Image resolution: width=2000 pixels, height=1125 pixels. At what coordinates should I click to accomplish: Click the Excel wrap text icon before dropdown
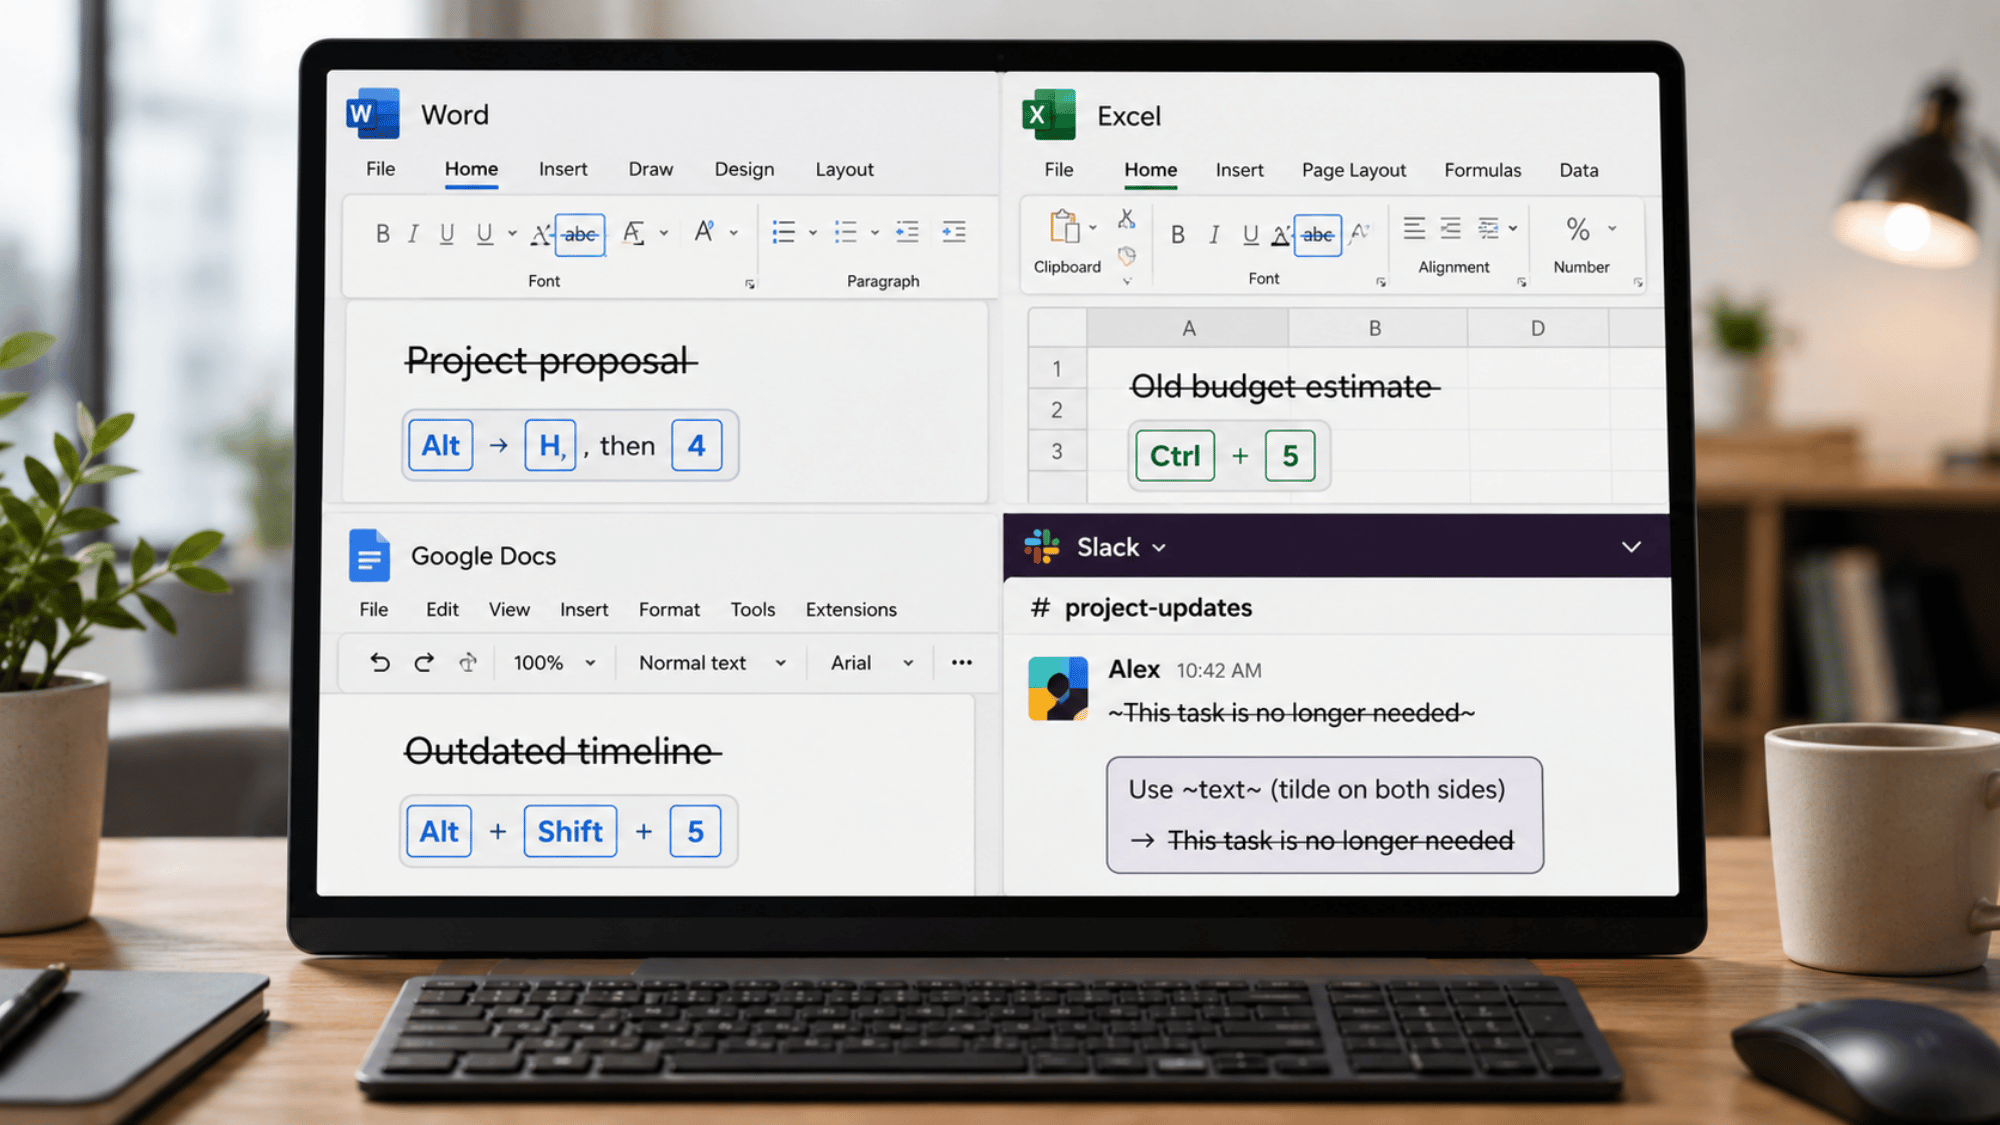pos(1488,228)
